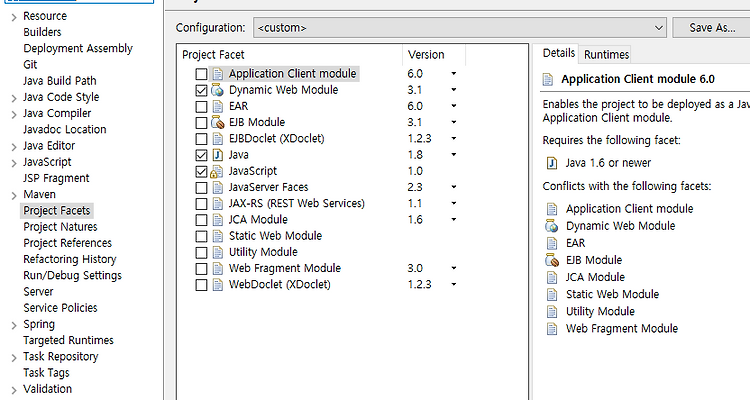Click the Application Client module document icon
Screen dimensions: 750x400
(x=218, y=74)
